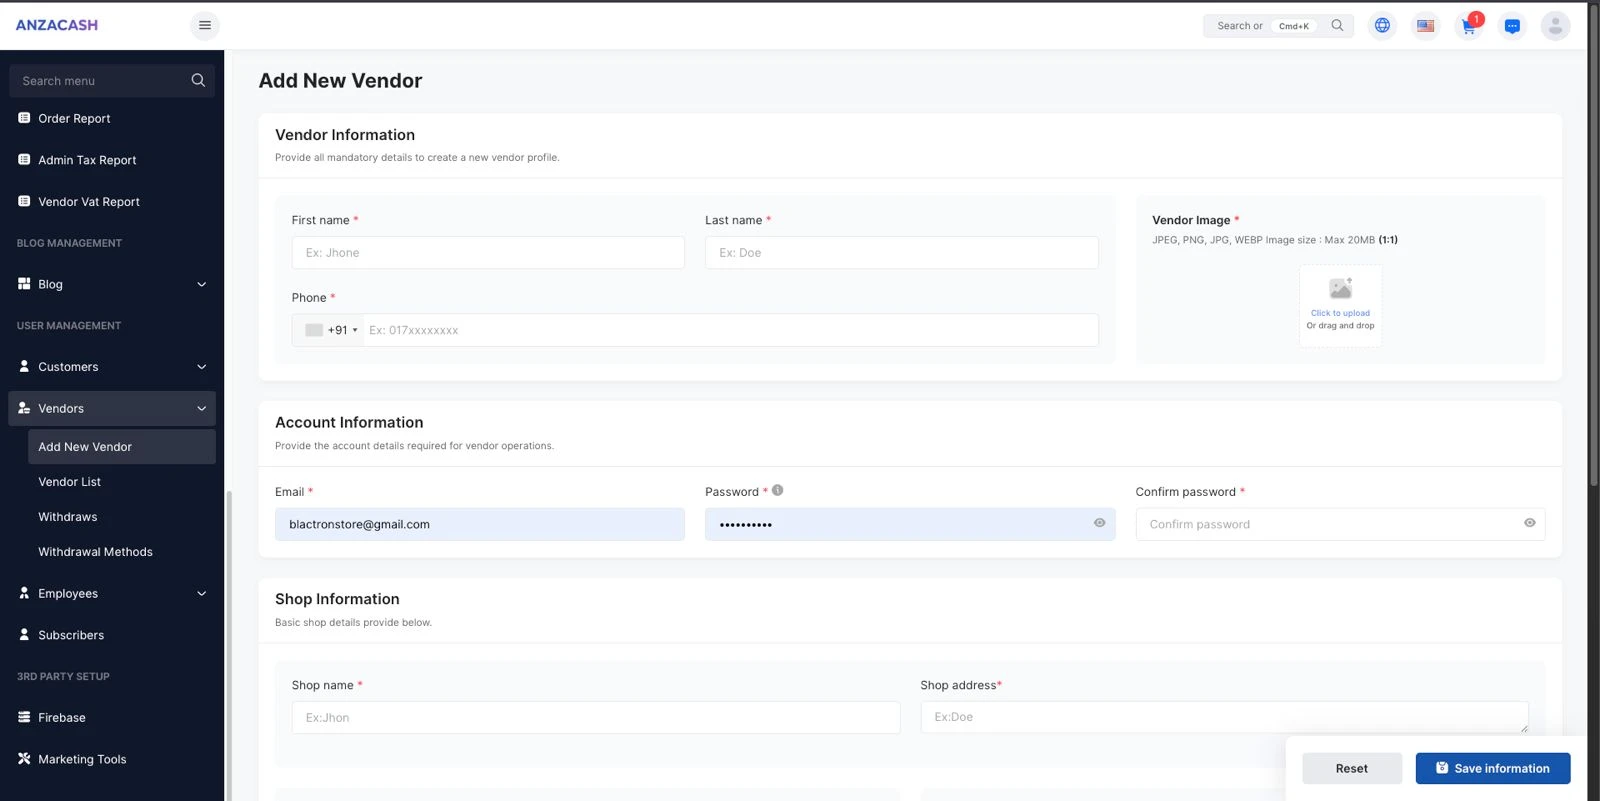Image resolution: width=1600 pixels, height=801 pixels.
Task: Focus the First name input field
Action: [488, 253]
